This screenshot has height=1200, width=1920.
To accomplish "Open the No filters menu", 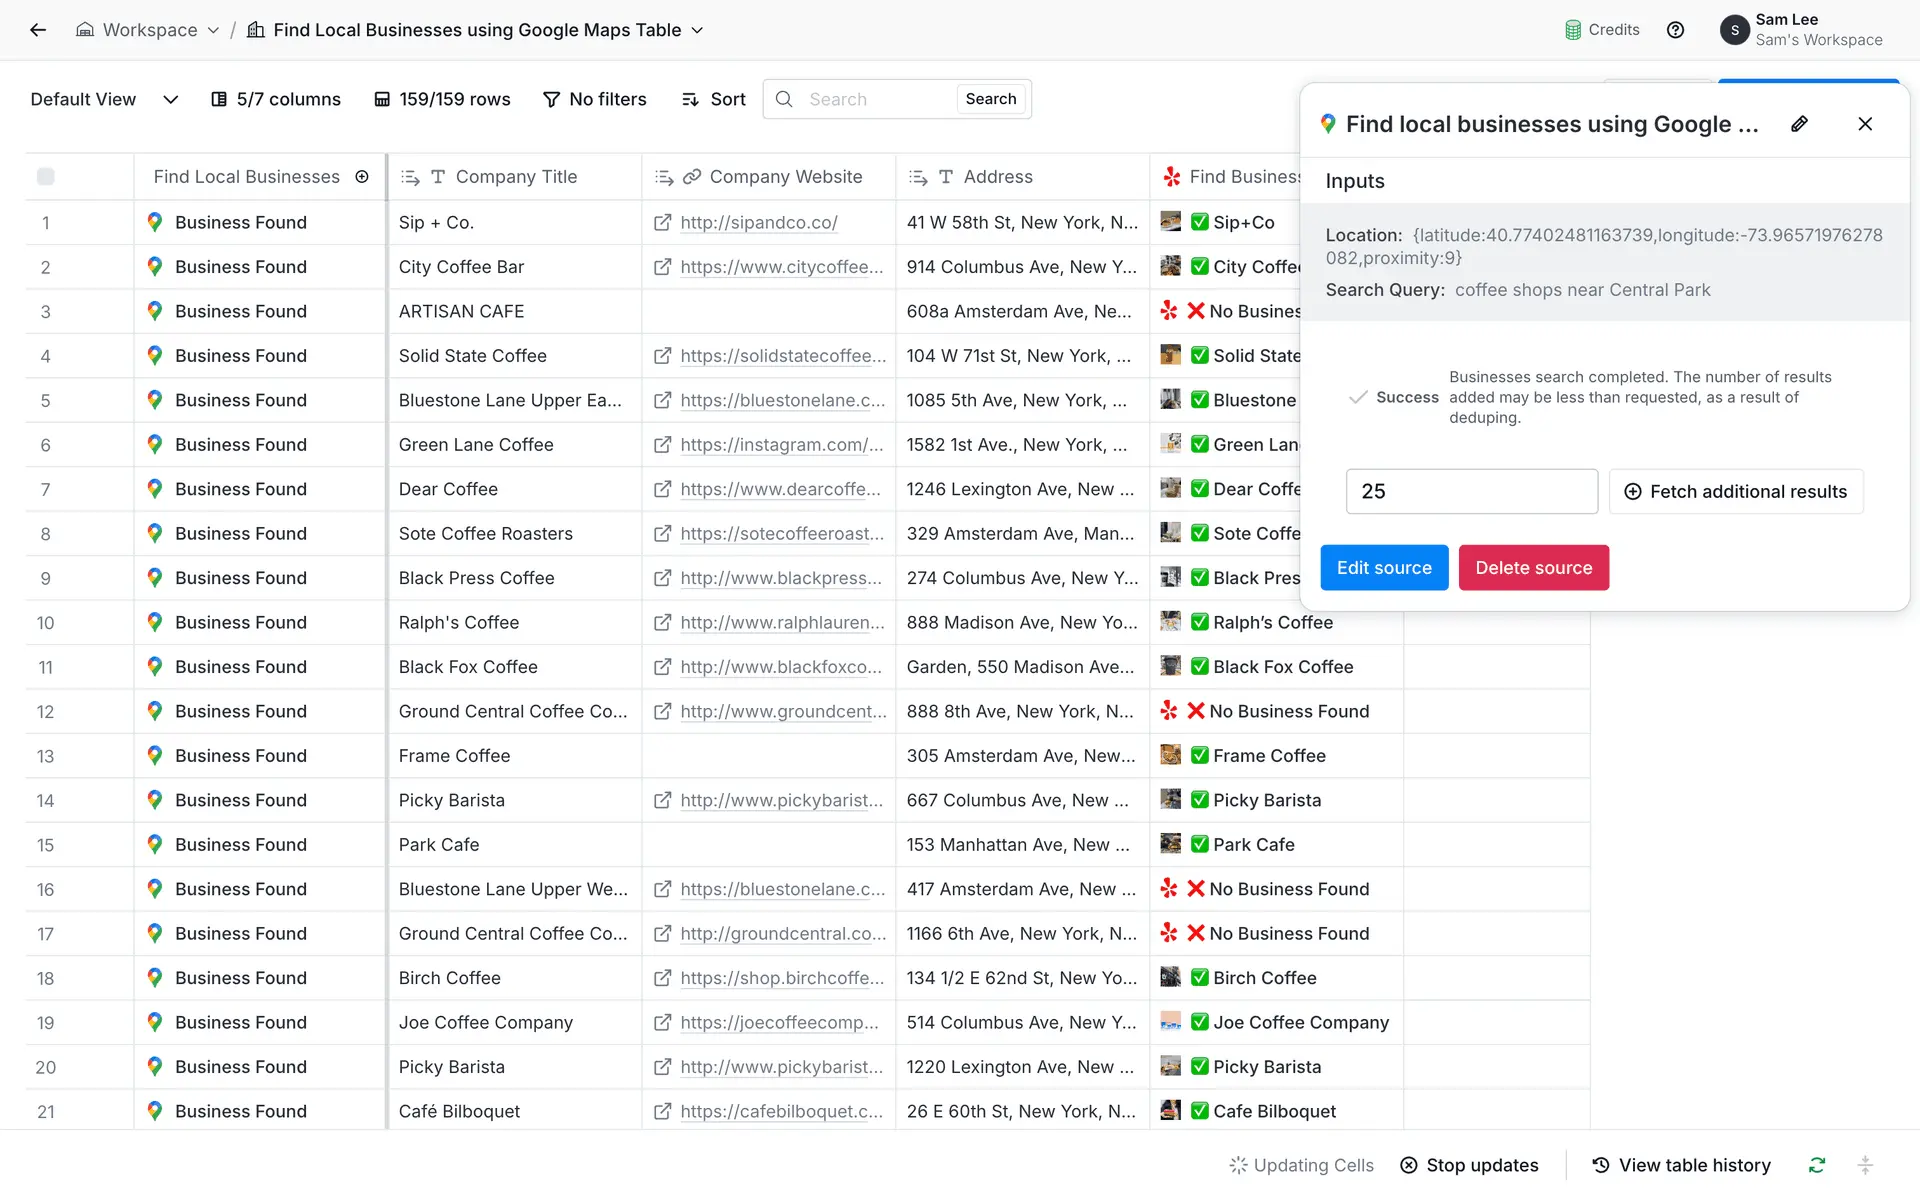I will pos(595,99).
